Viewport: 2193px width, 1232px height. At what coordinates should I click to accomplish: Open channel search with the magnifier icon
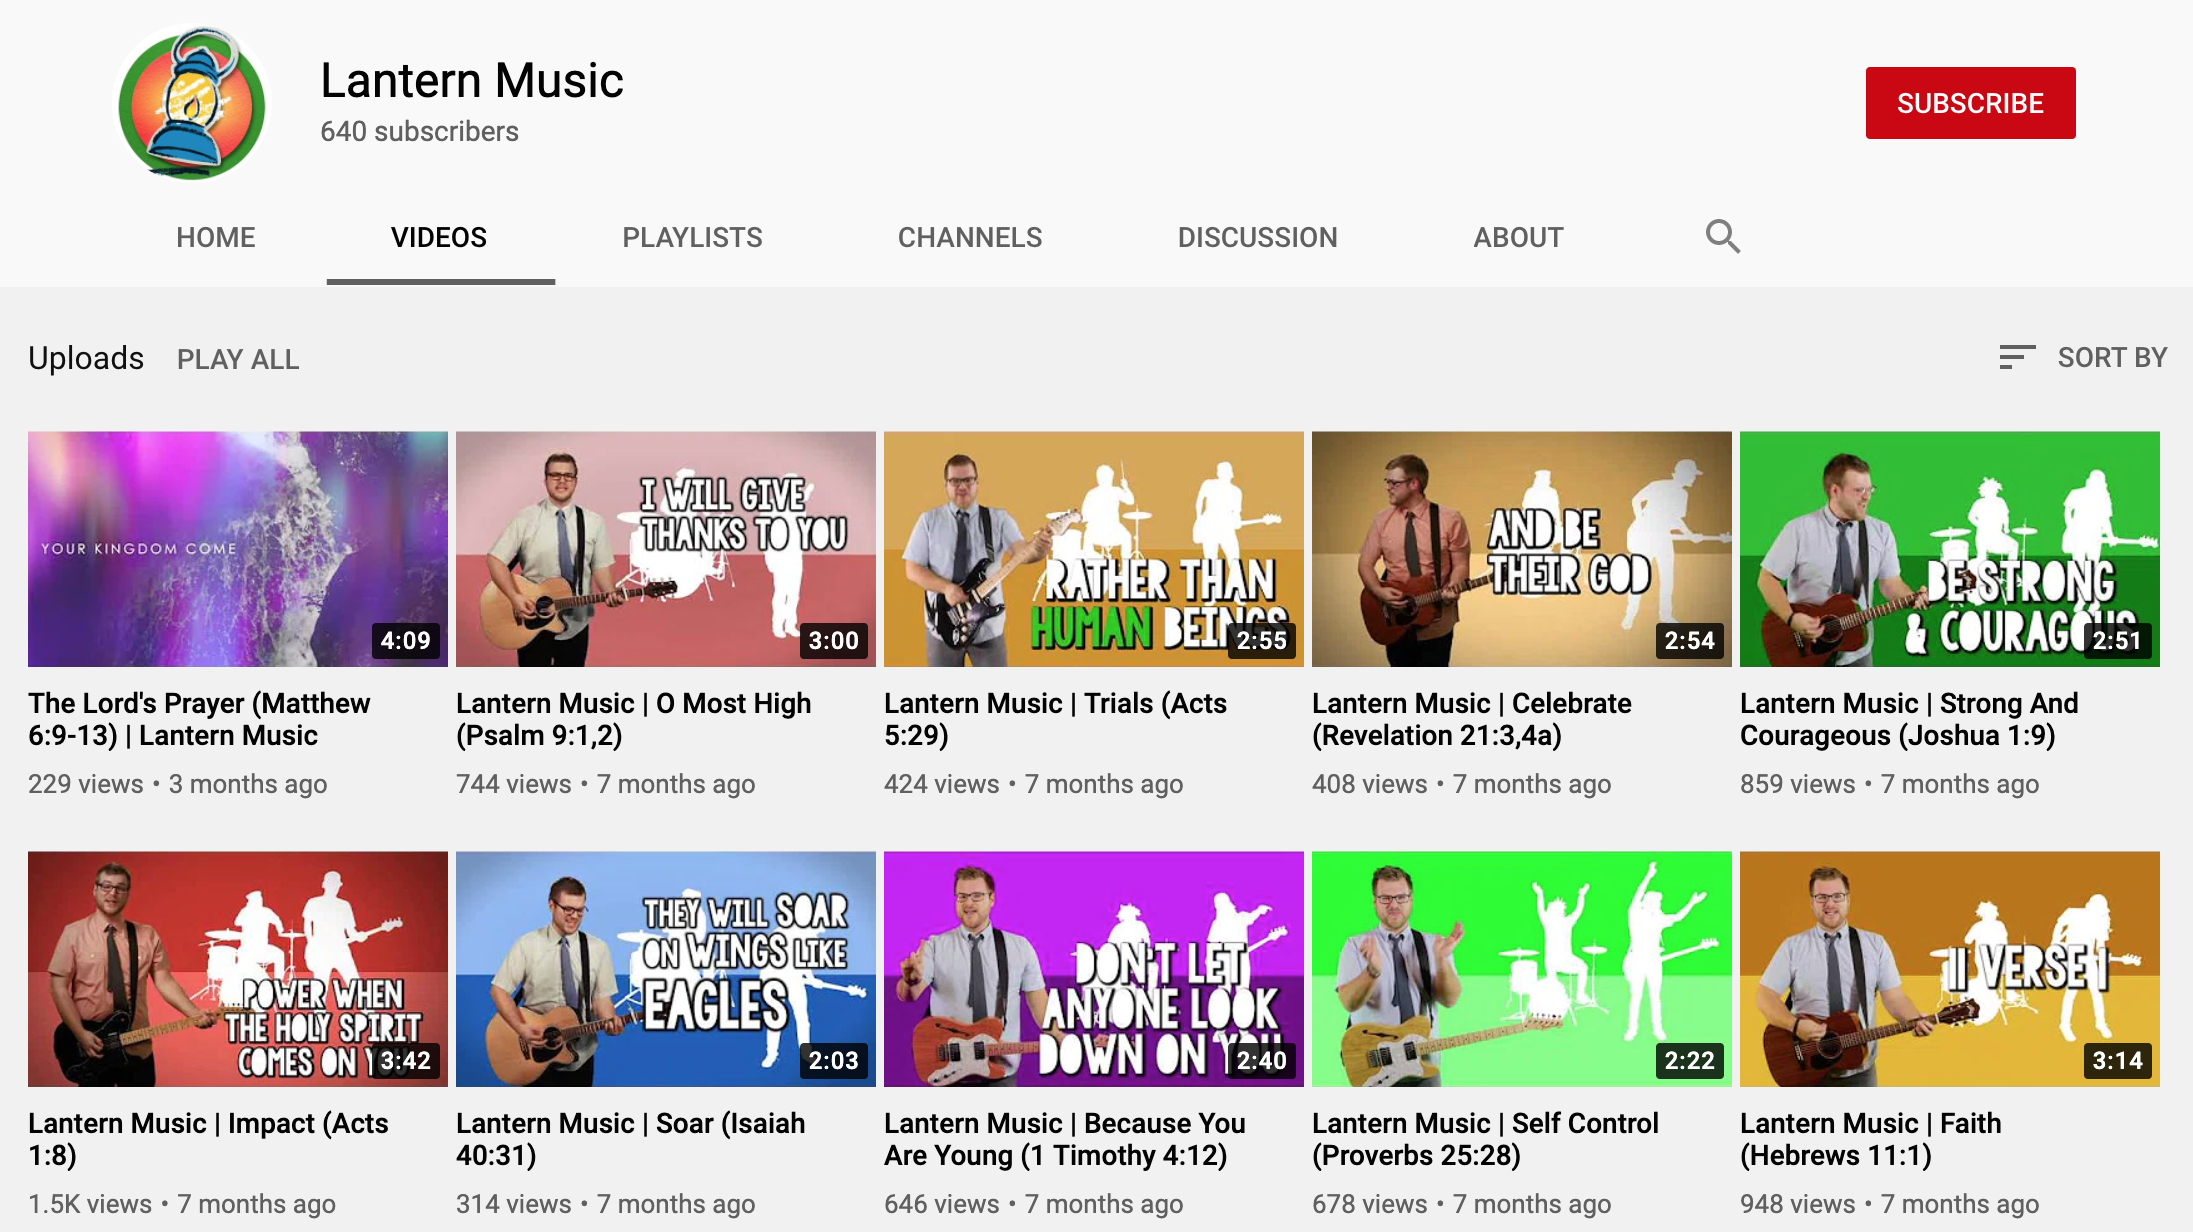pos(1722,236)
